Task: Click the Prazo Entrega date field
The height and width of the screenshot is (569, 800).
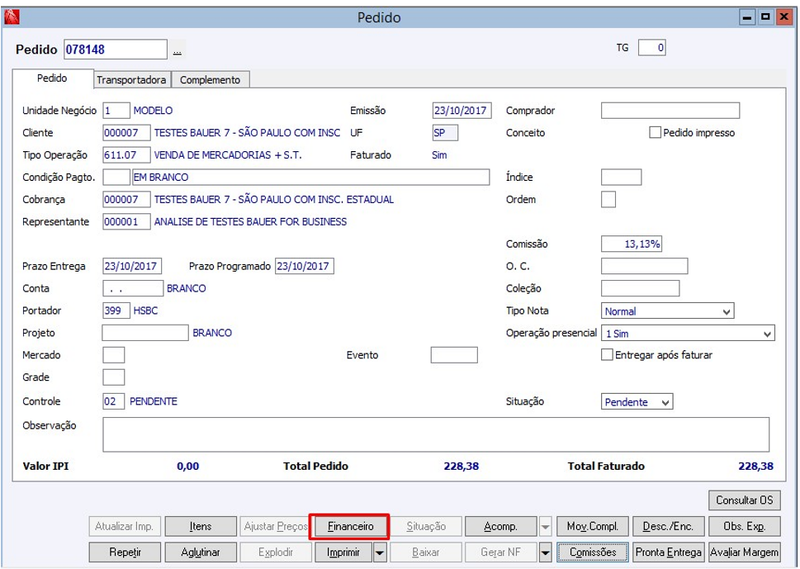Action: (132, 266)
